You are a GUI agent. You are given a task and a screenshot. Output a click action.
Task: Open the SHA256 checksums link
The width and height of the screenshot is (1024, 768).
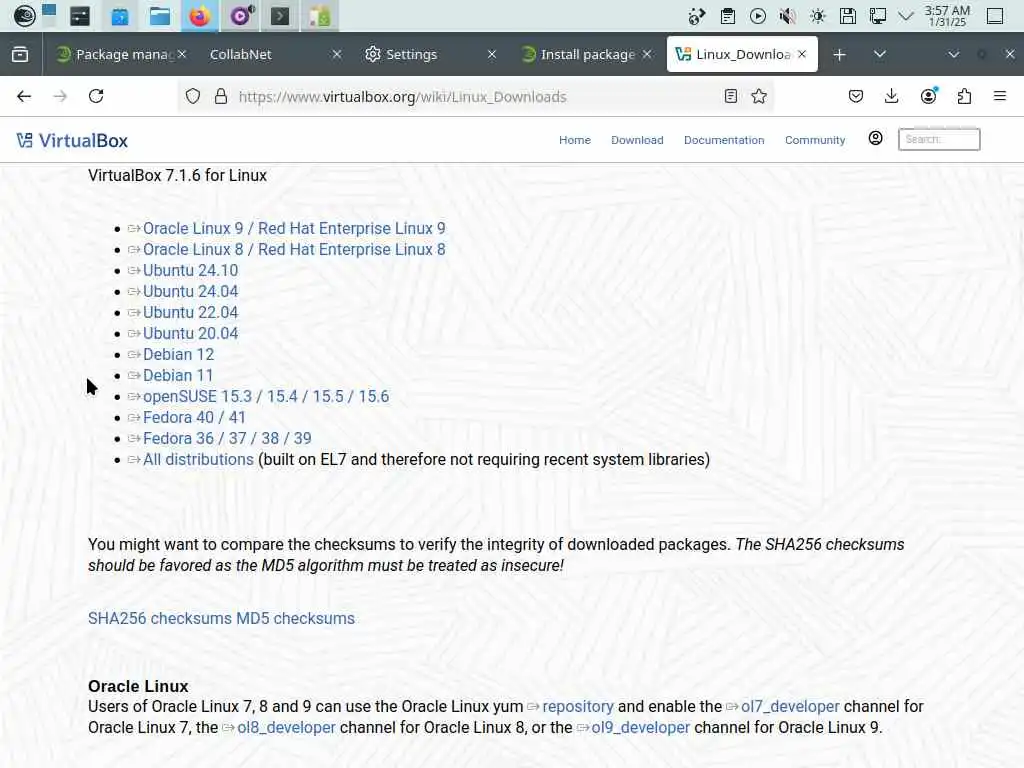coord(160,618)
